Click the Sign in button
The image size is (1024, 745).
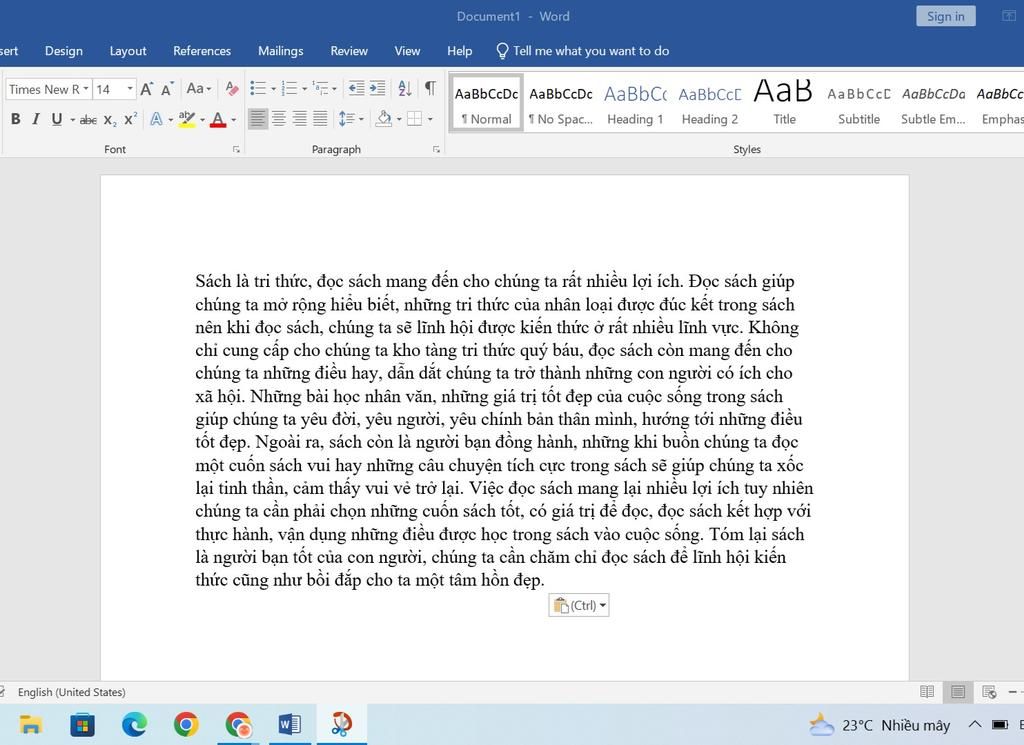tap(946, 16)
